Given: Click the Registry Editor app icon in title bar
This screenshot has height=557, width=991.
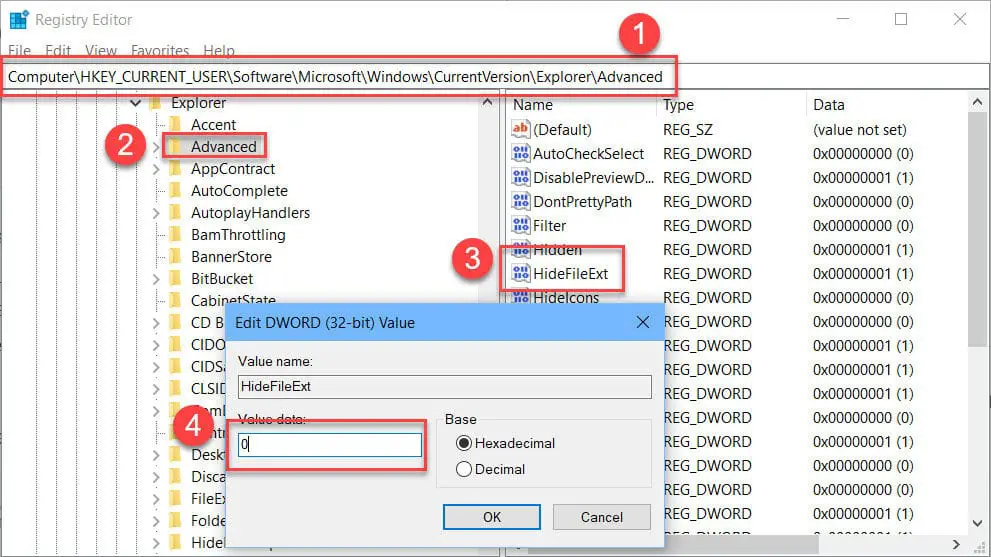Looking at the screenshot, I should point(19,20).
